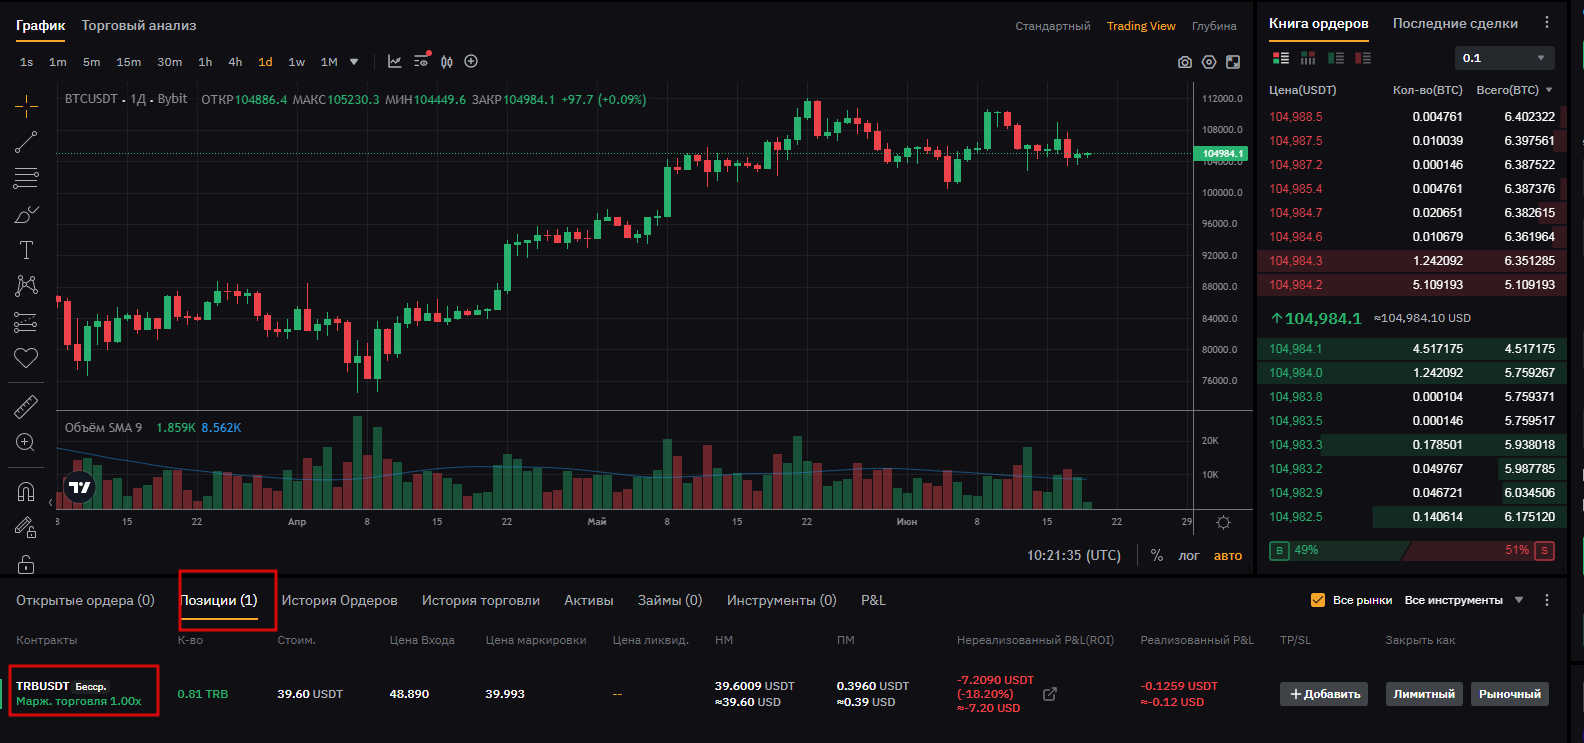Image resolution: width=1584 pixels, height=743 pixels.
Task: Close position with 'Лимитный' button
Action: pyautogui.click(x=1424, y=694)
